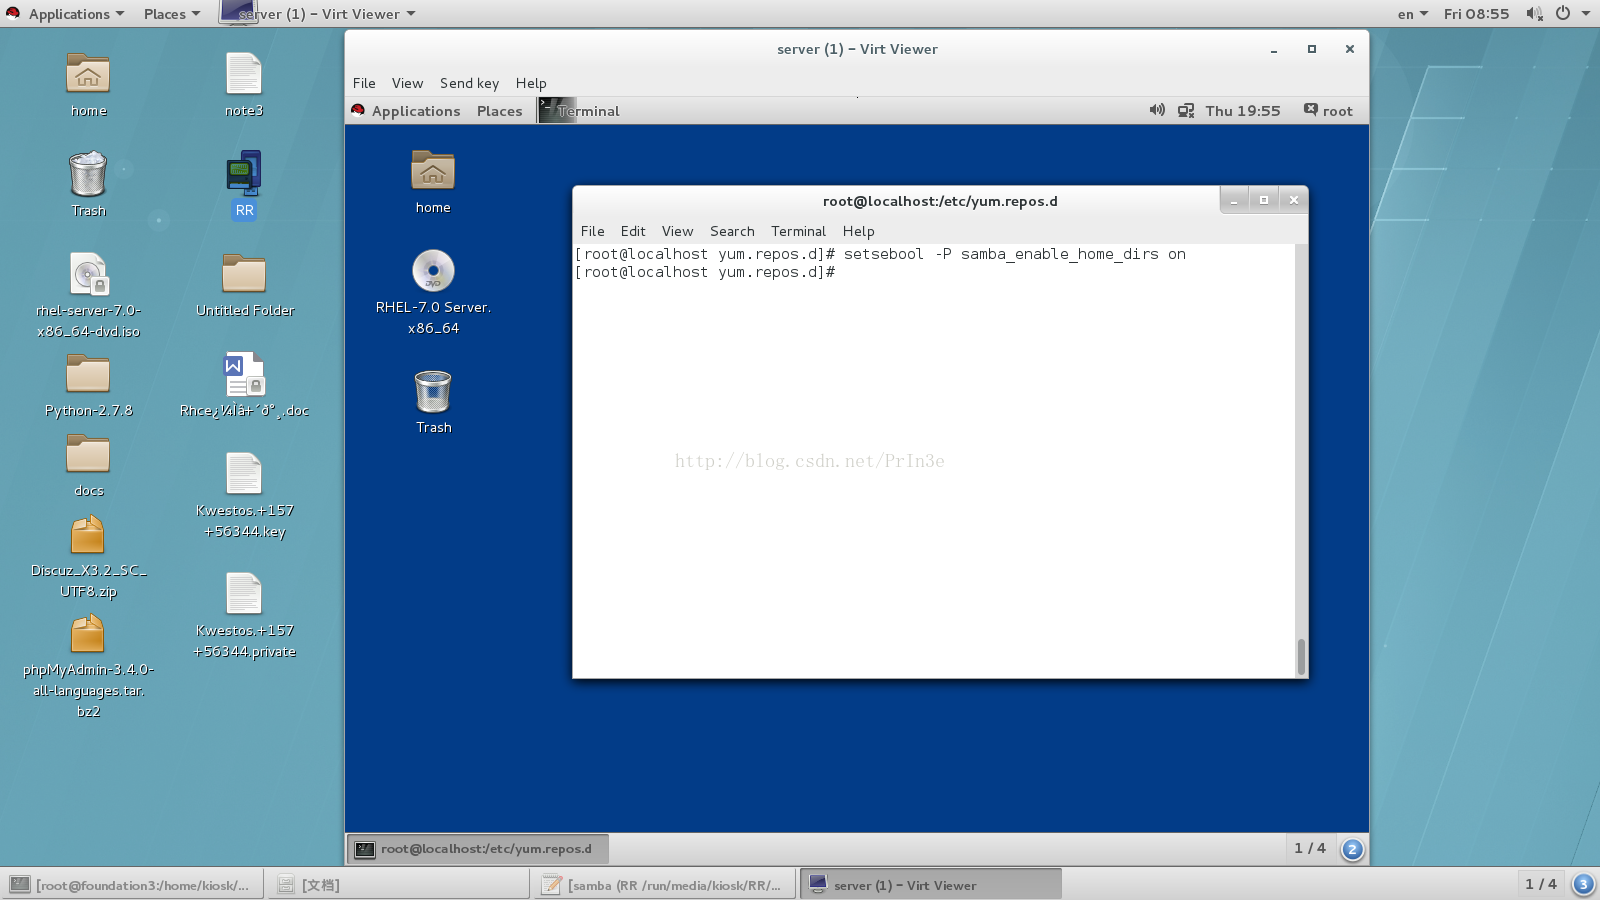The height and width of the screenshot is (900, 1600).
Task: Open the note3 file icon
Action: (244, 74)
